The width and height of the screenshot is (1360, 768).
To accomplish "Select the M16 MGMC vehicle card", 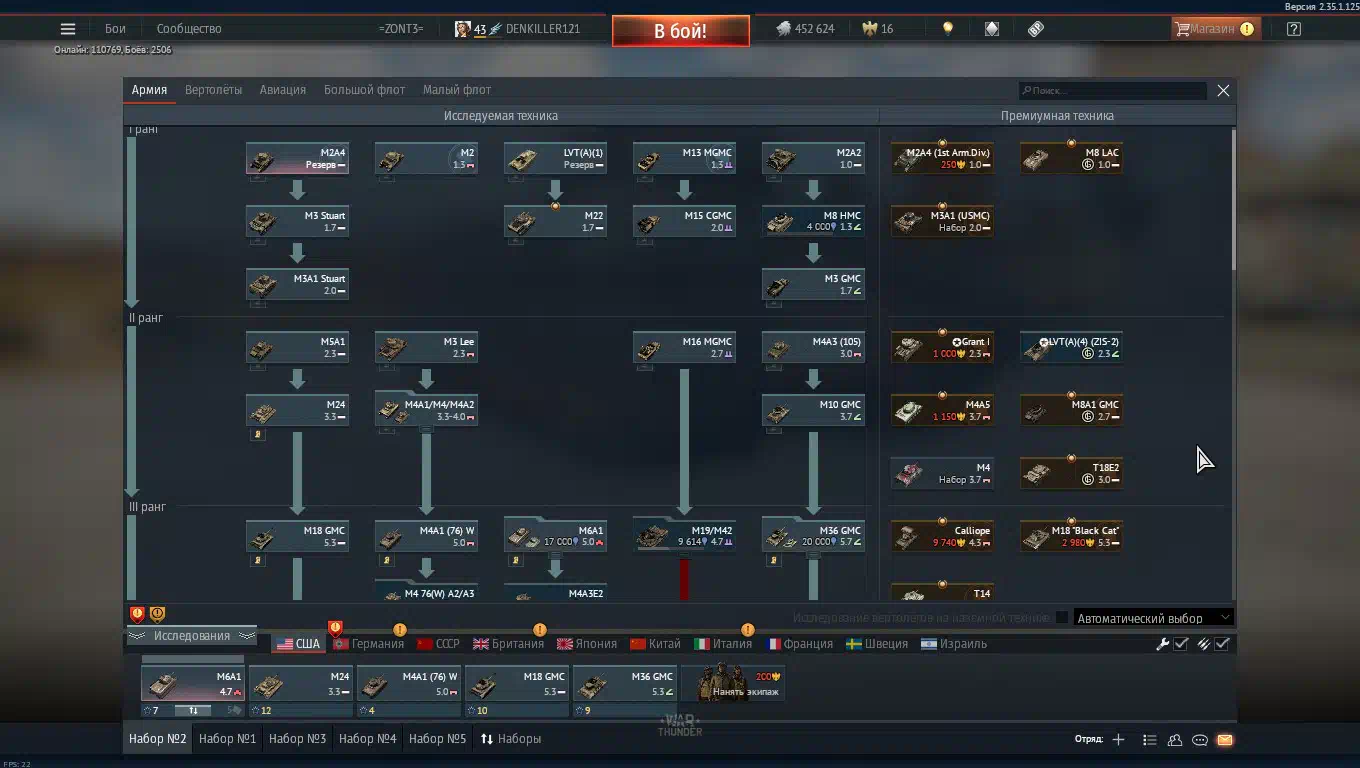I will [684, 347].
